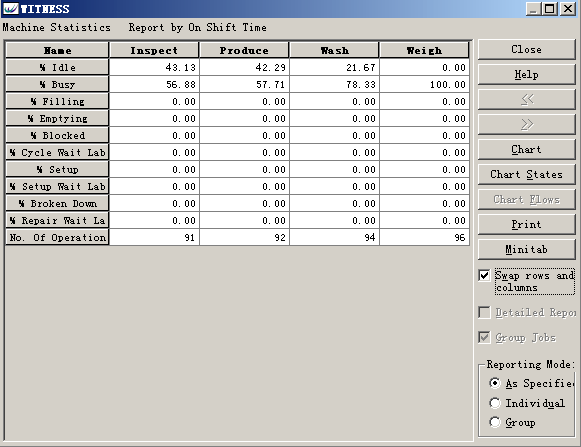Viewport: 581px width, 447px height.
Task: Select the Inspect column header
Action: (154, 50)
